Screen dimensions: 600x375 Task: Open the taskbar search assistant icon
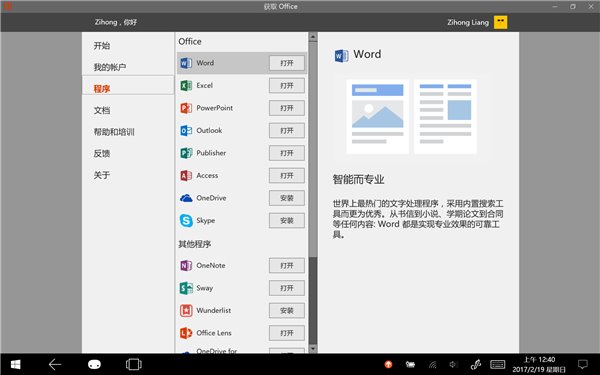coord(94,364)
